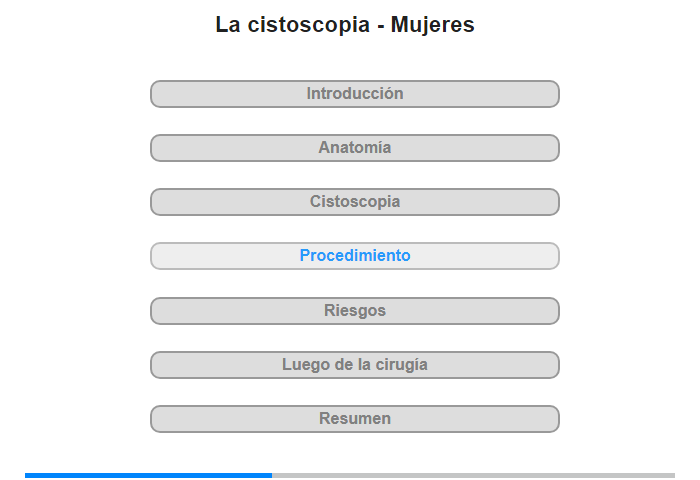This screenshot has width=700, height=480.
Task: Select the Cistoscopia menu button
Action: [x=354, y=202]
